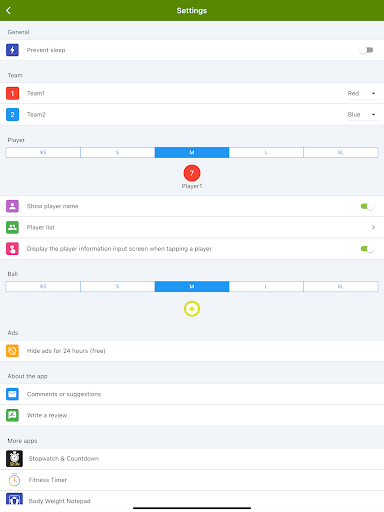Toggle the Prevent sleep switch

pyautogui.click(x=367, y=50)
